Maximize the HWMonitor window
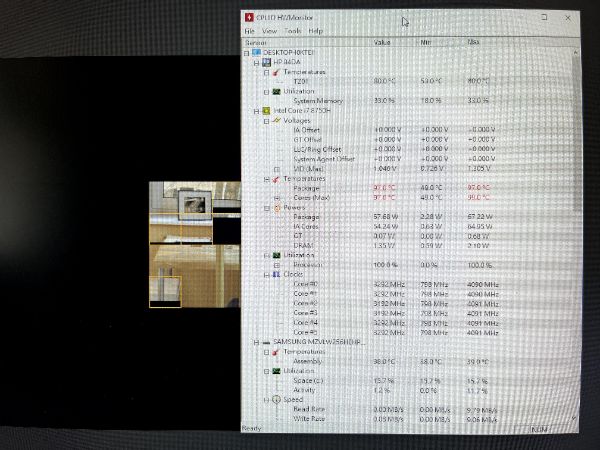 (544, 17)
